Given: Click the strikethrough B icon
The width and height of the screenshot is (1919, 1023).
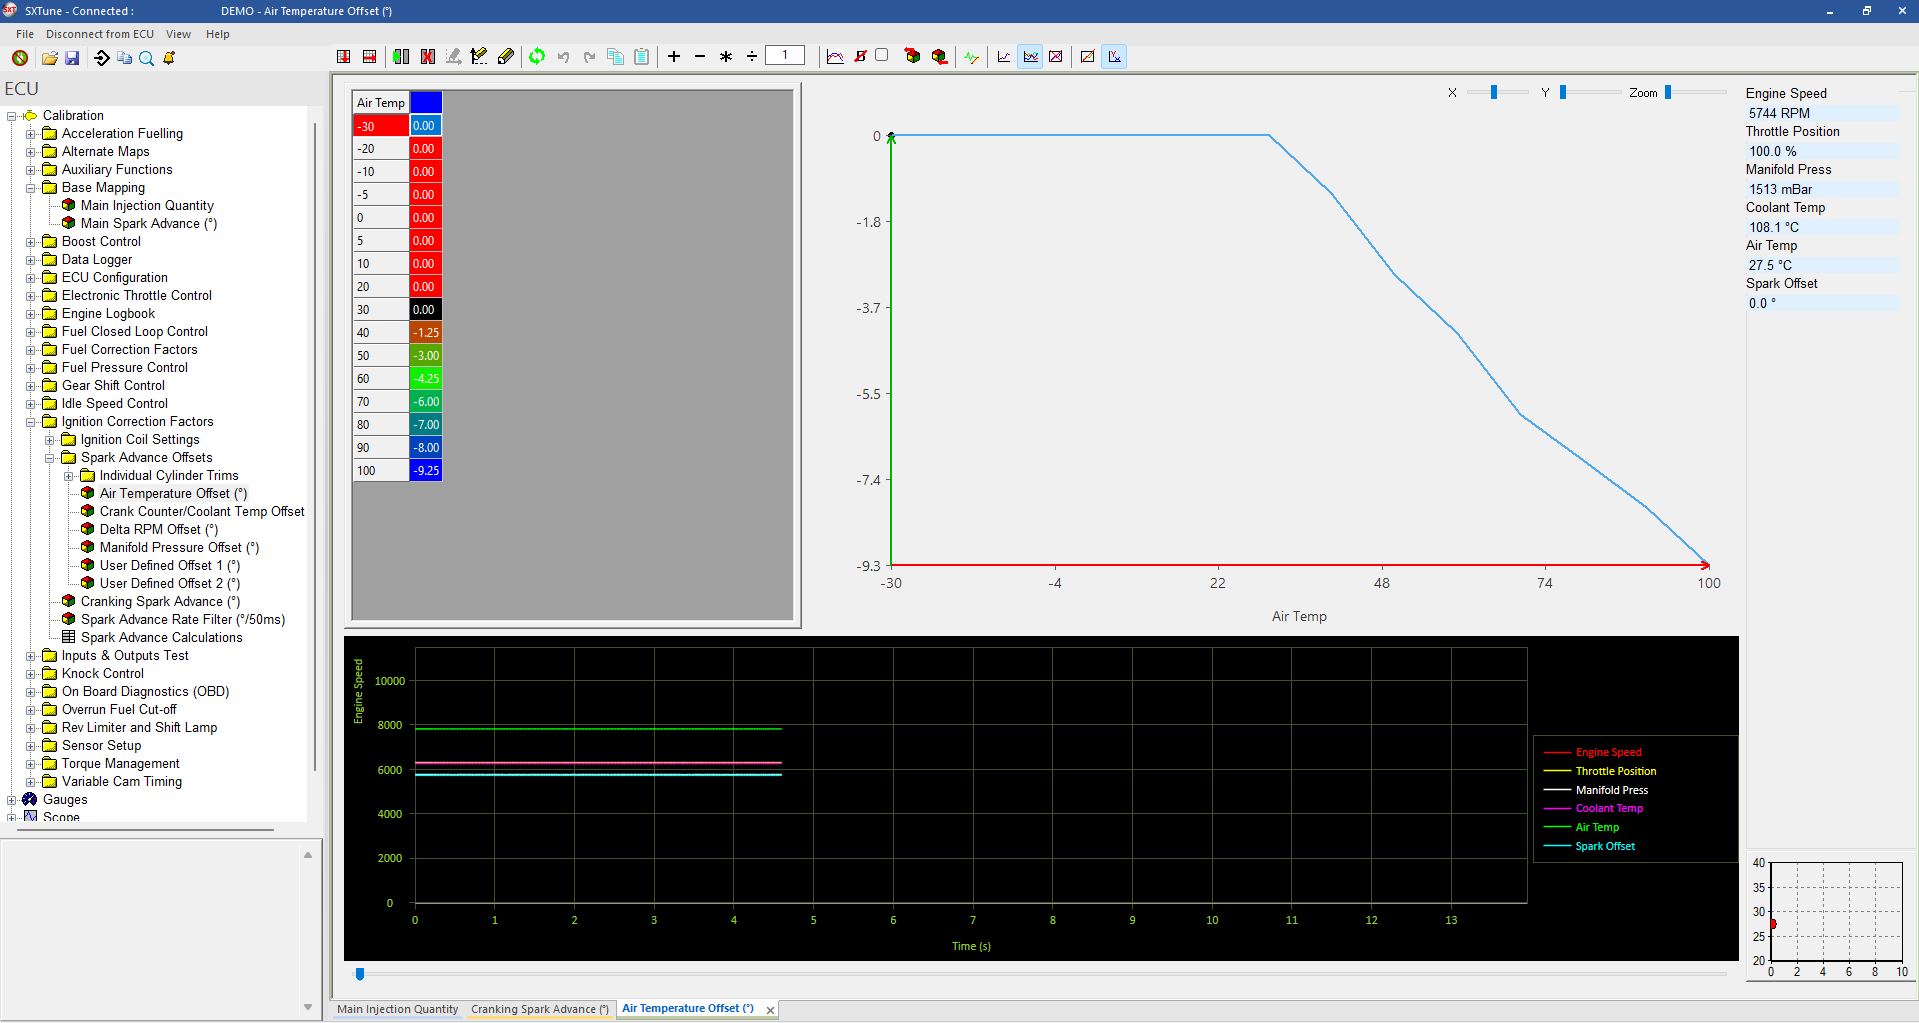Looking at the screenshot, I should (x=860, y=57).
